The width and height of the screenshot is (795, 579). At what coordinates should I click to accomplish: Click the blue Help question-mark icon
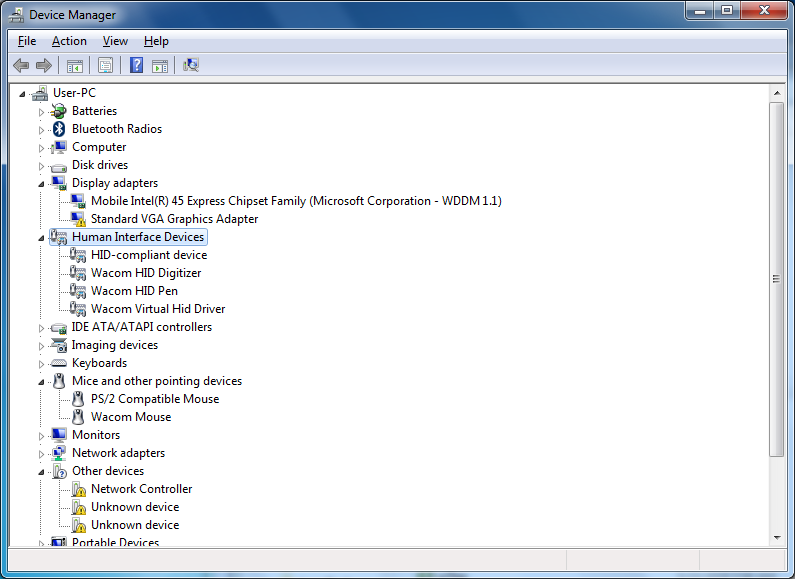(136, 65)
